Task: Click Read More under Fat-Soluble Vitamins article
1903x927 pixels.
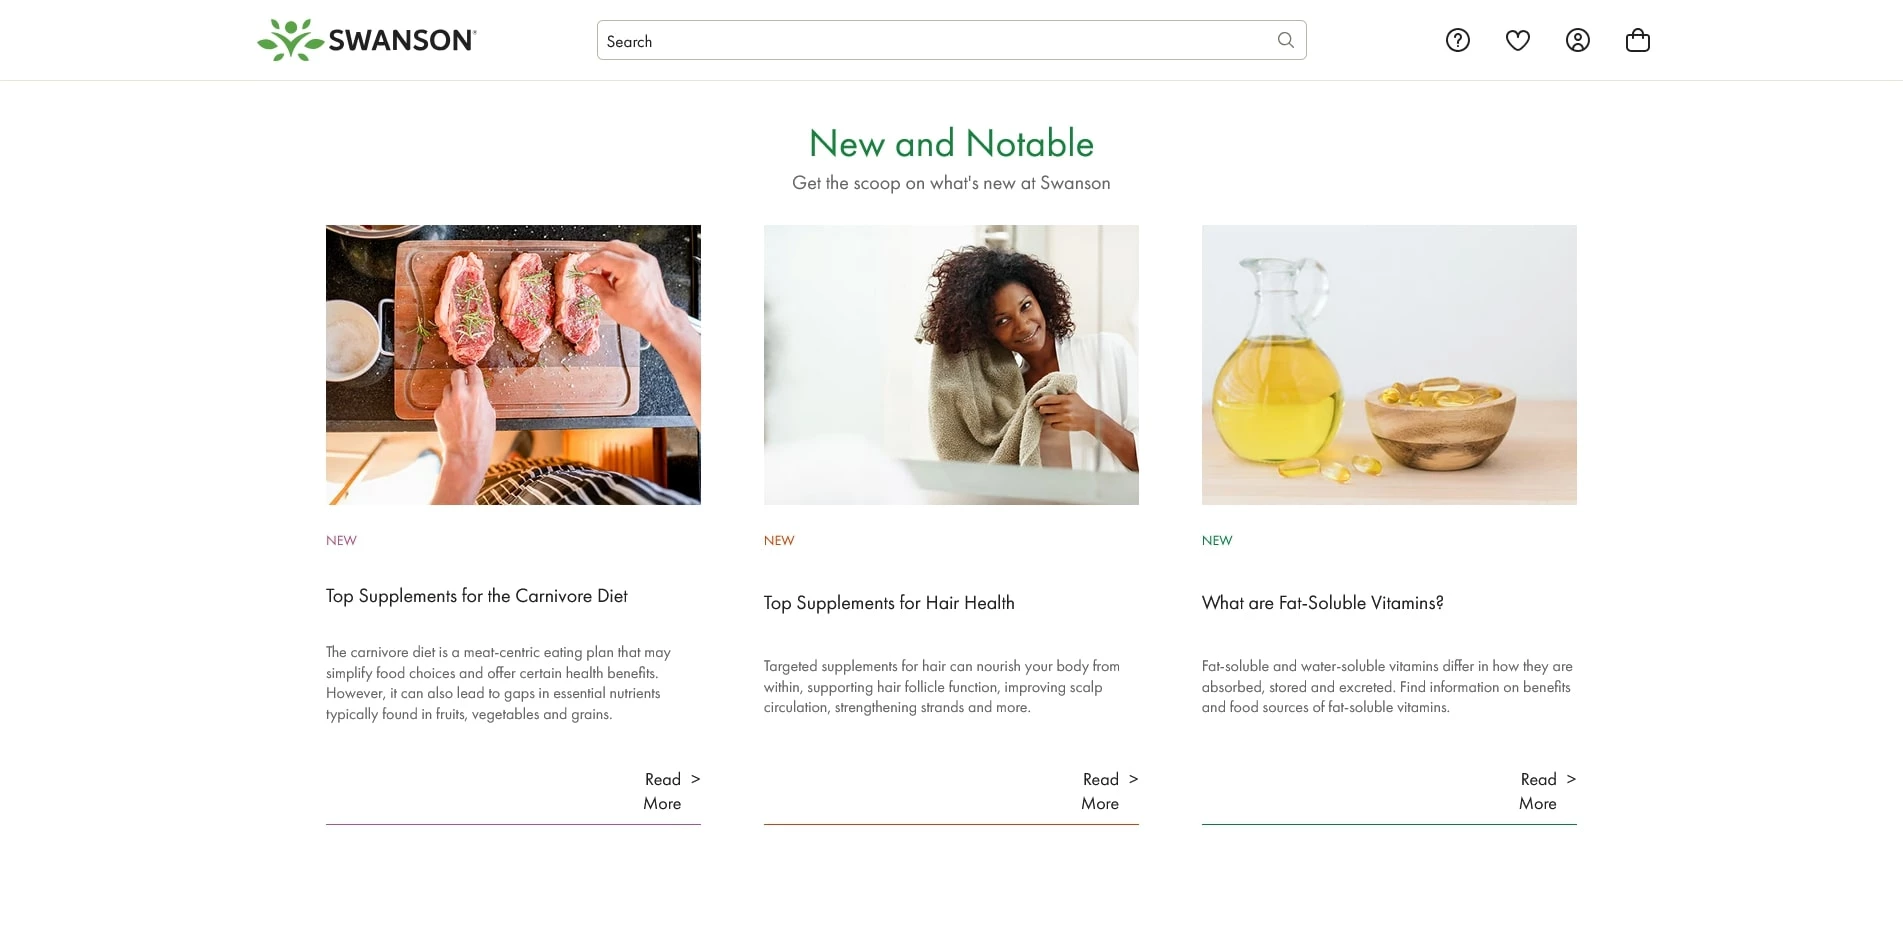Action: coord(1538,791)
